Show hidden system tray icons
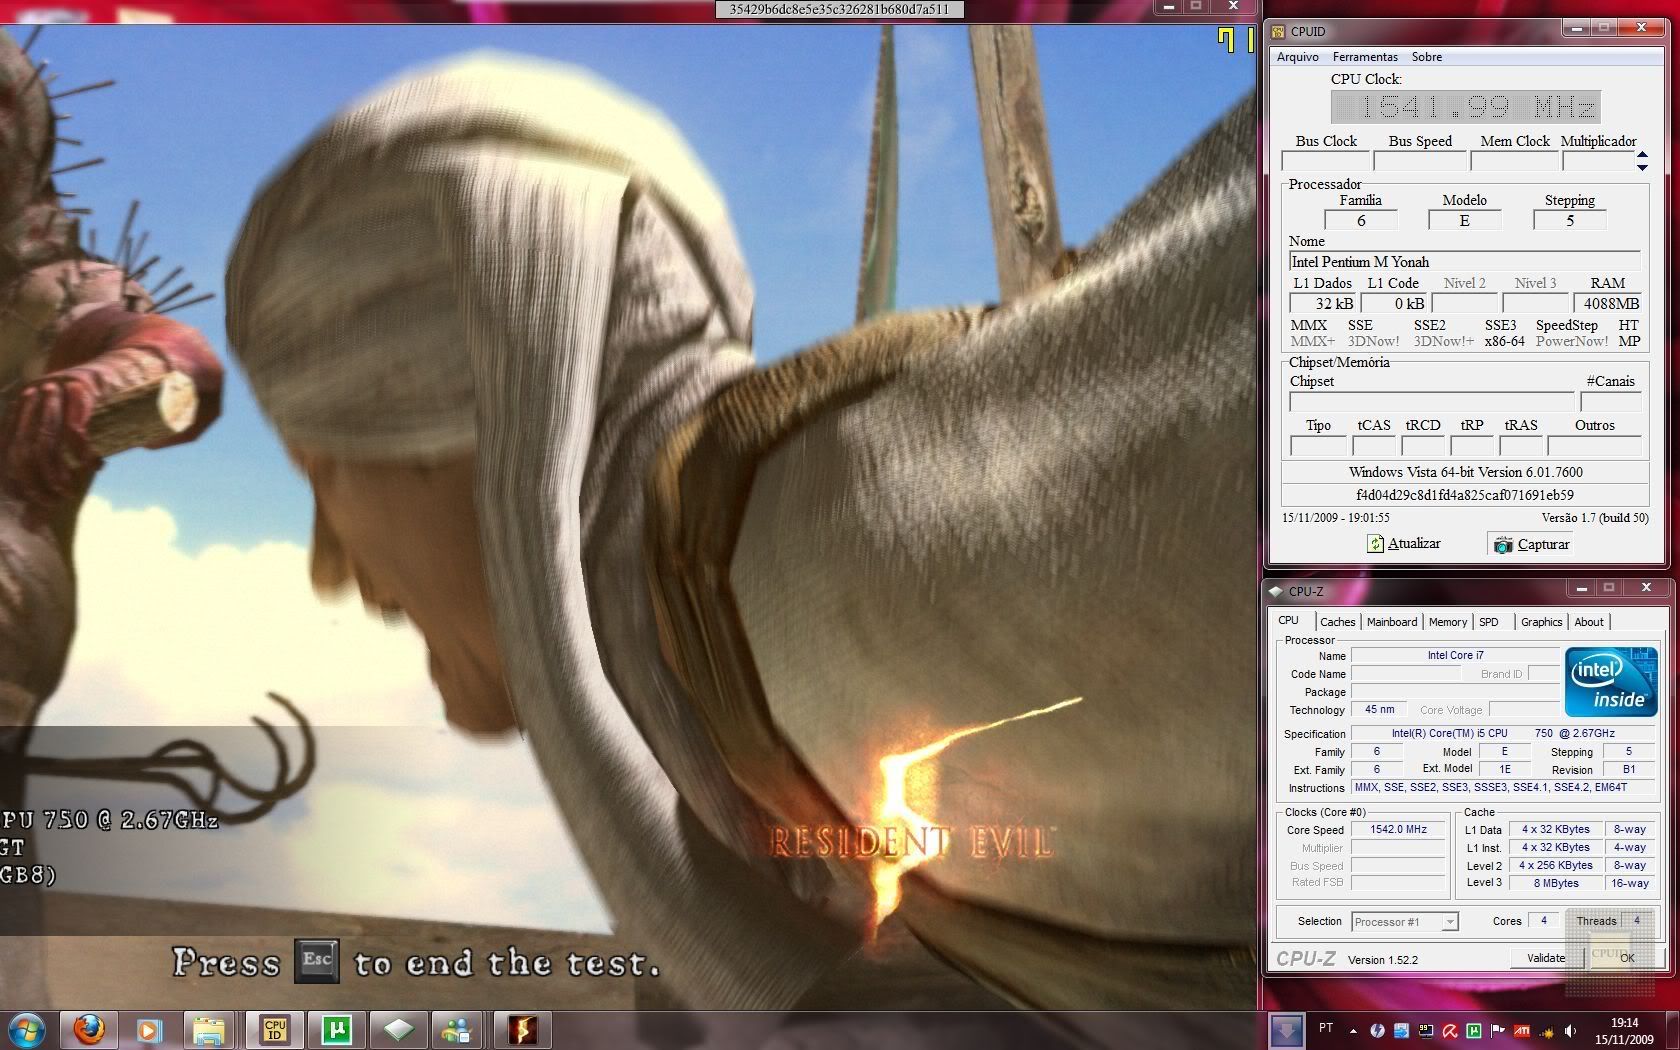This screenshot has height=1050, width=1680. point(1354,1031)
